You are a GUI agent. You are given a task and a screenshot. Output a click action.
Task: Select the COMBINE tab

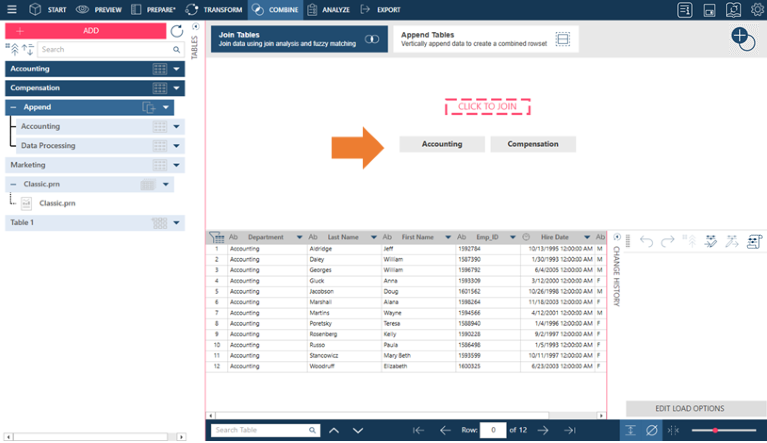(x=275, y=9)
